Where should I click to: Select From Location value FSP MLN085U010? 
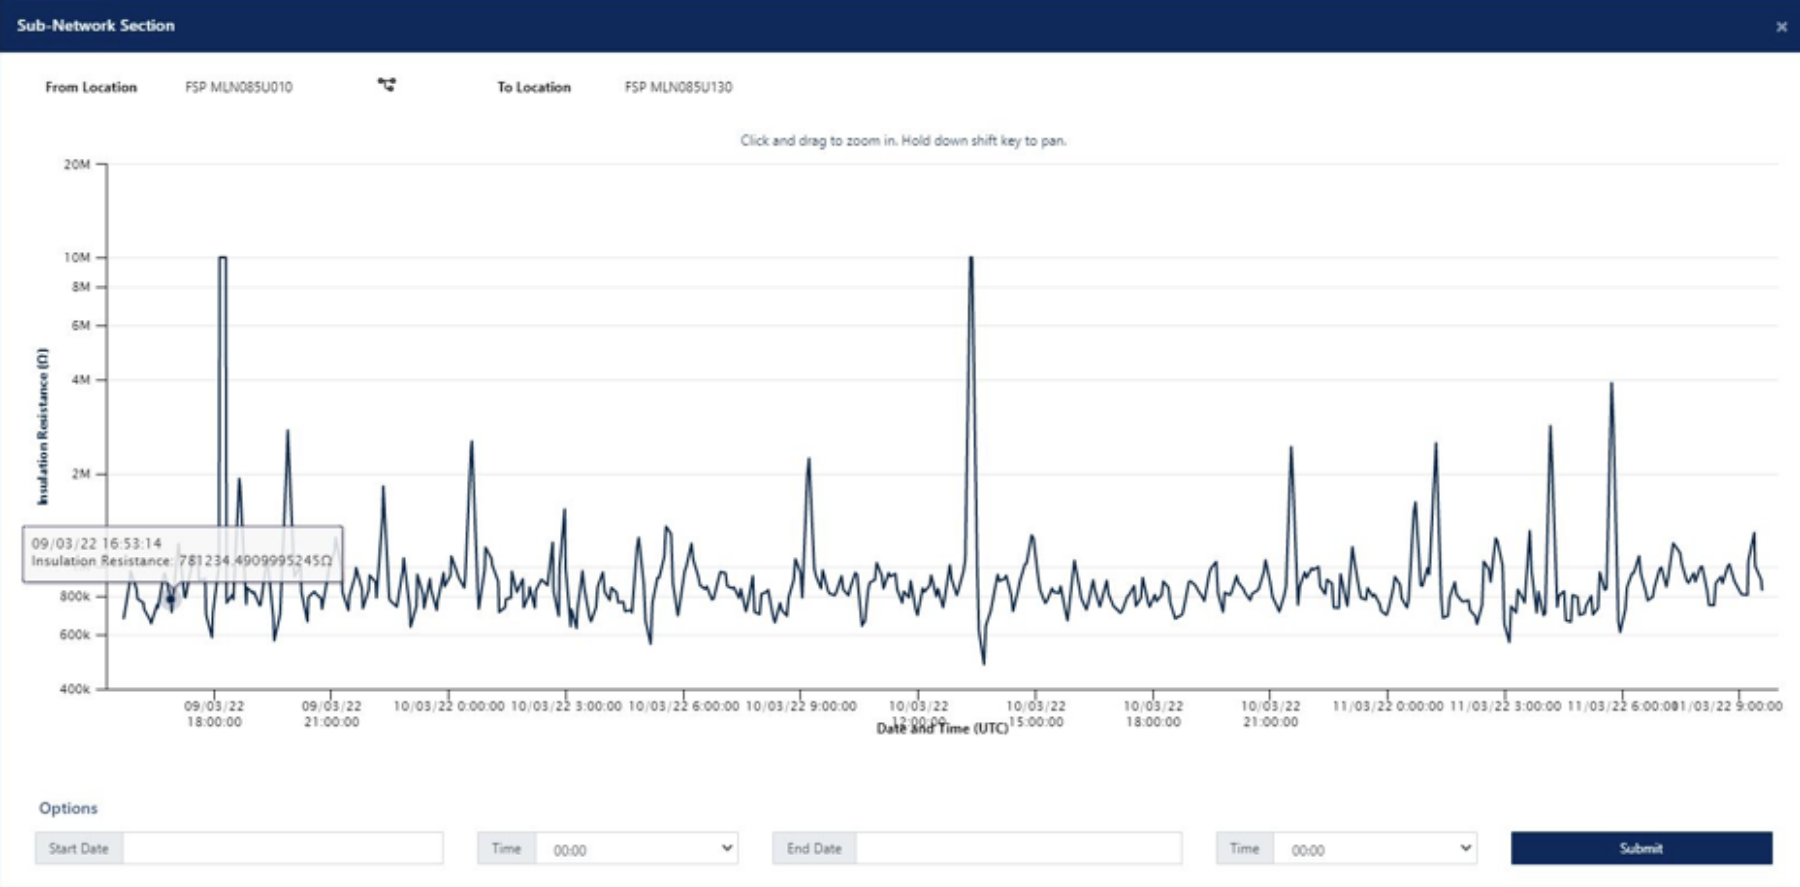coord(239,87)
